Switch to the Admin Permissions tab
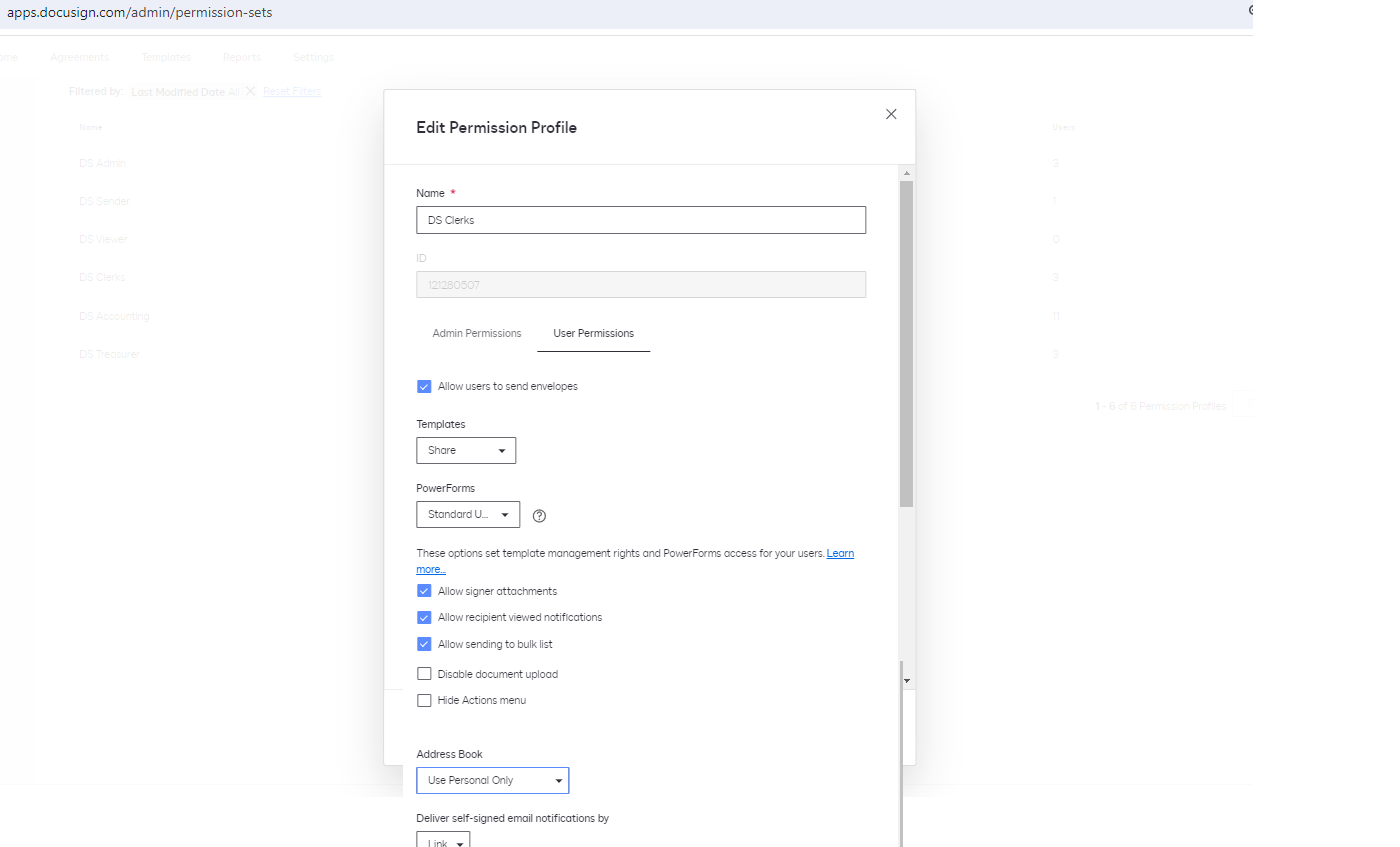 click(x=477, y=333)
